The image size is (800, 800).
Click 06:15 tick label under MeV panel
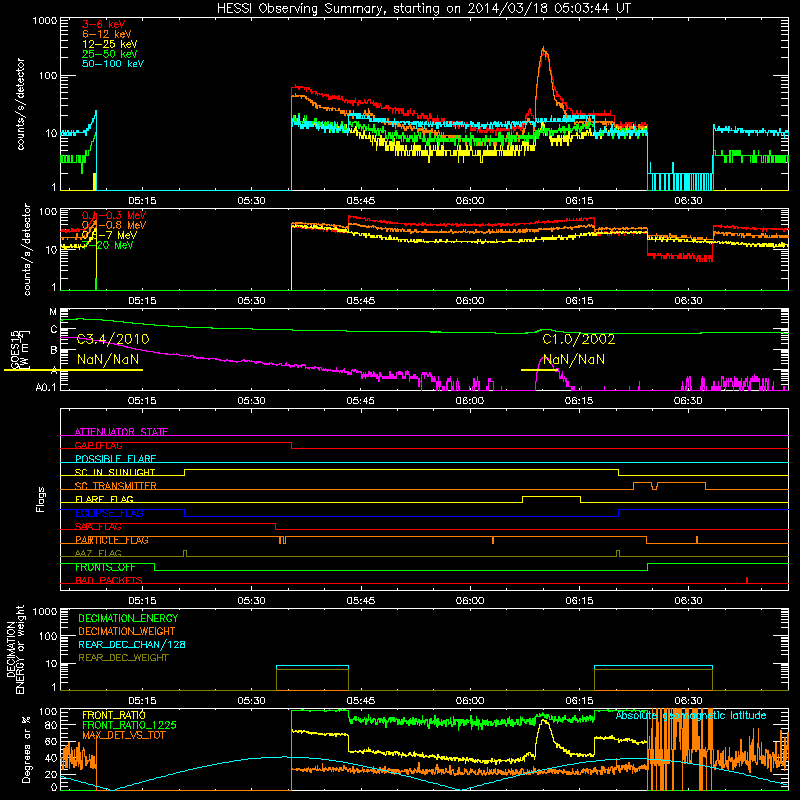tap(579, 301)
